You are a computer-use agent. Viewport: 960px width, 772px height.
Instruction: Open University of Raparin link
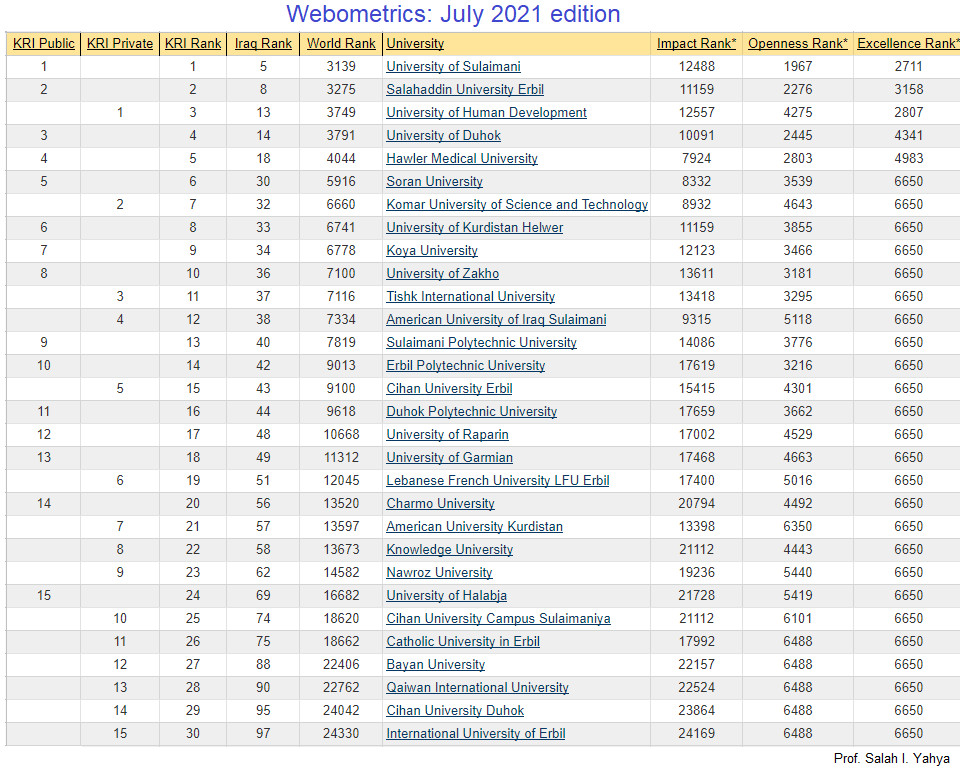coord(448,435)
